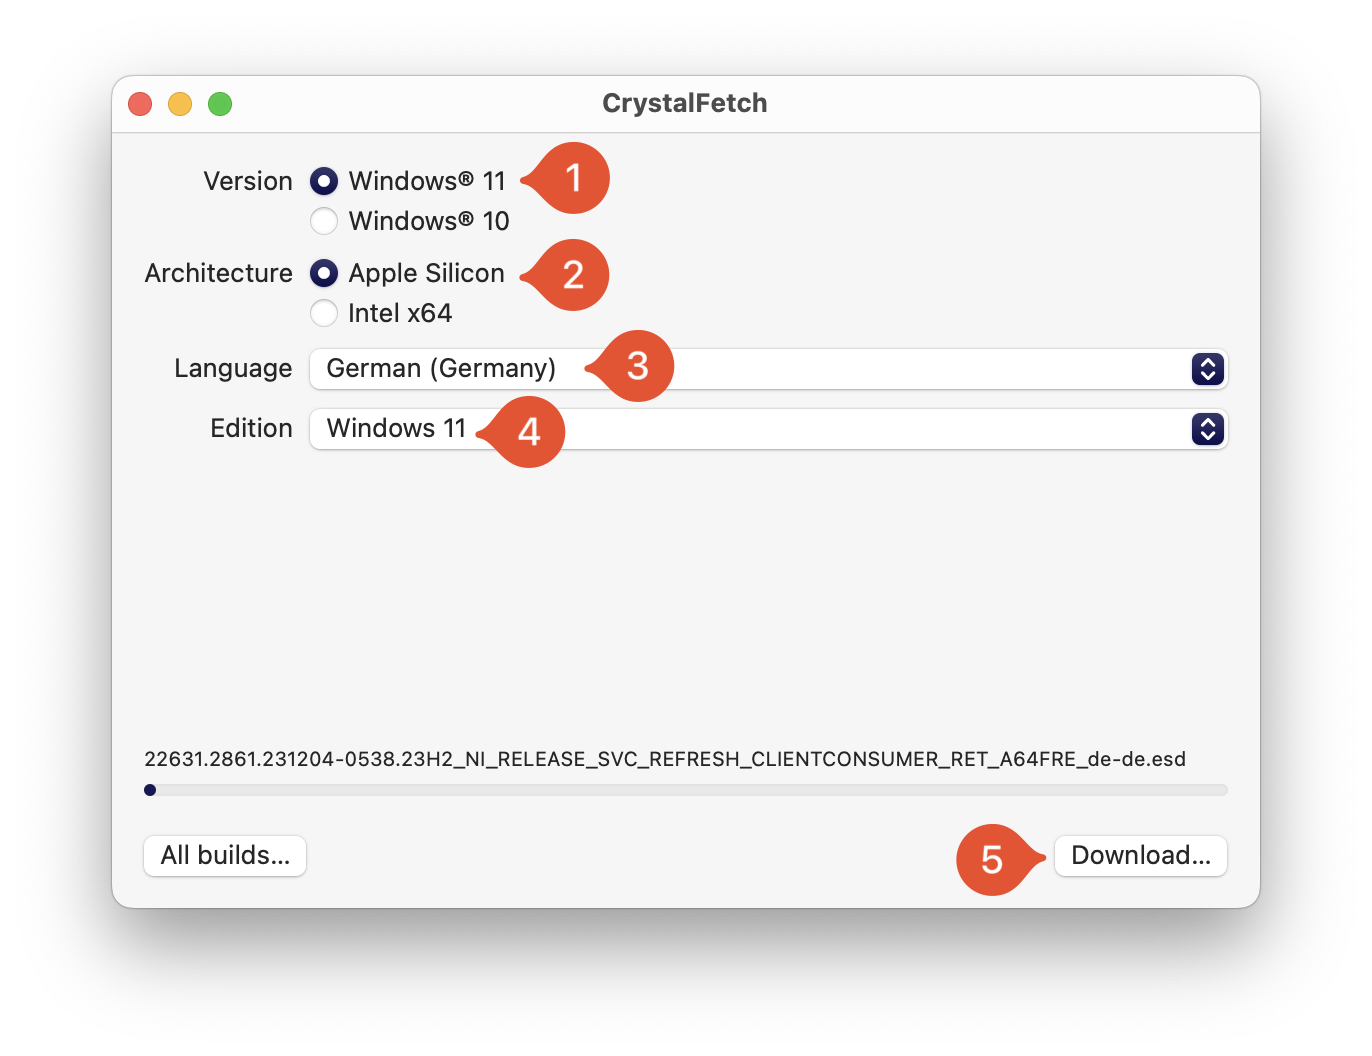The height and width of the screenshot is (1056, 1372).
Task: Click the Download... button
Action: pos(1140,856)
